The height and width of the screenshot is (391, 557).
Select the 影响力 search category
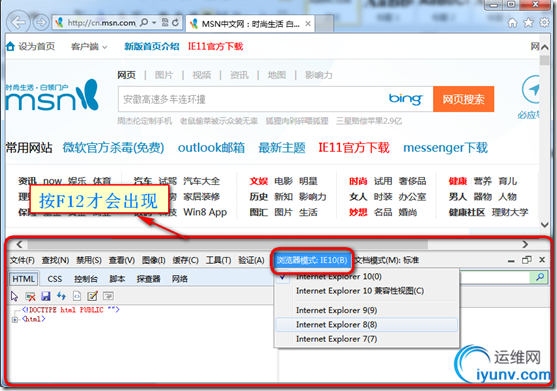(319, 75)
